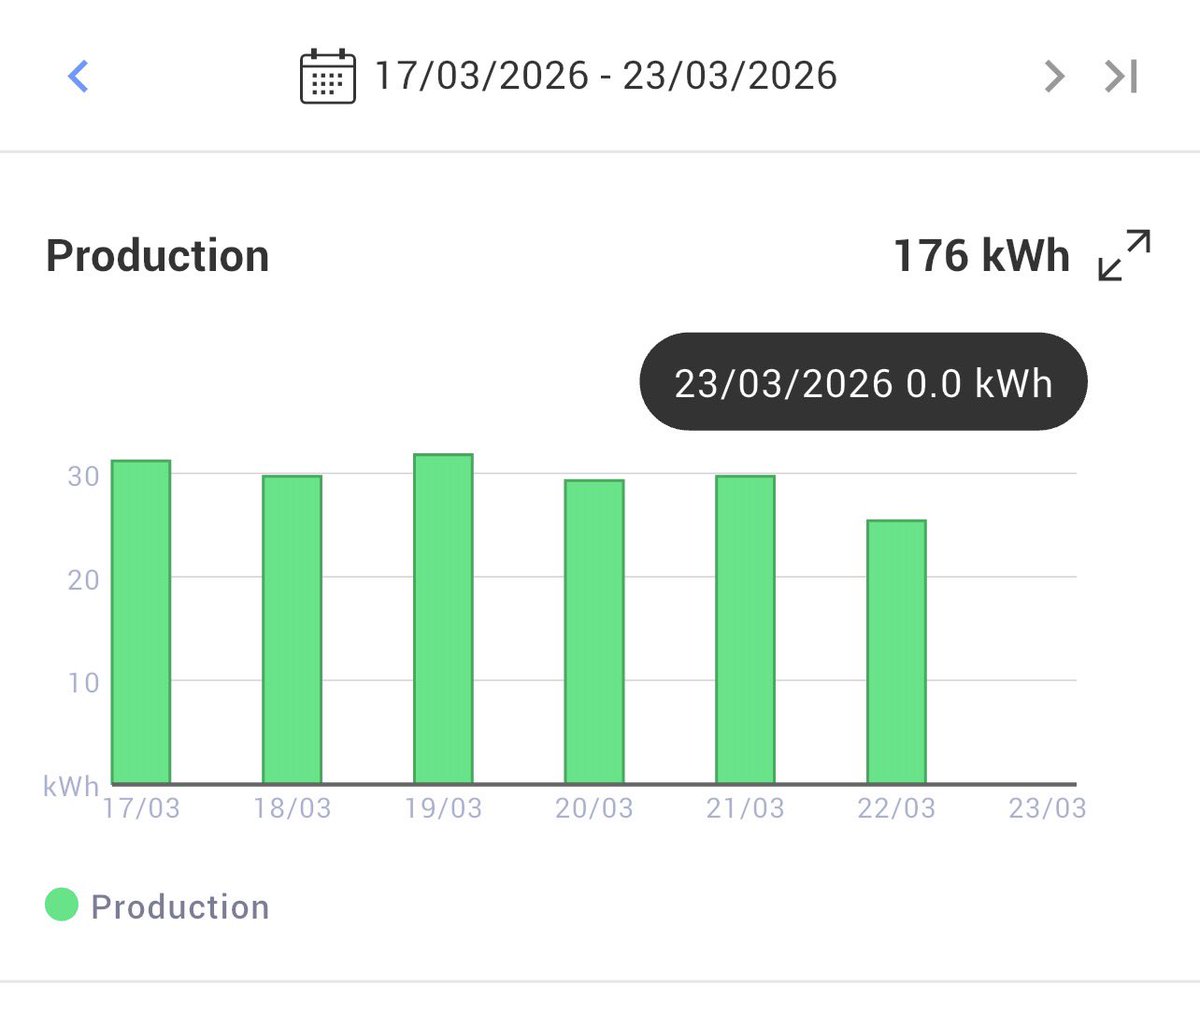1200x1027 pixels.
Task: Advance to the next week using the arrow
Action: (x=1054, y=76)
